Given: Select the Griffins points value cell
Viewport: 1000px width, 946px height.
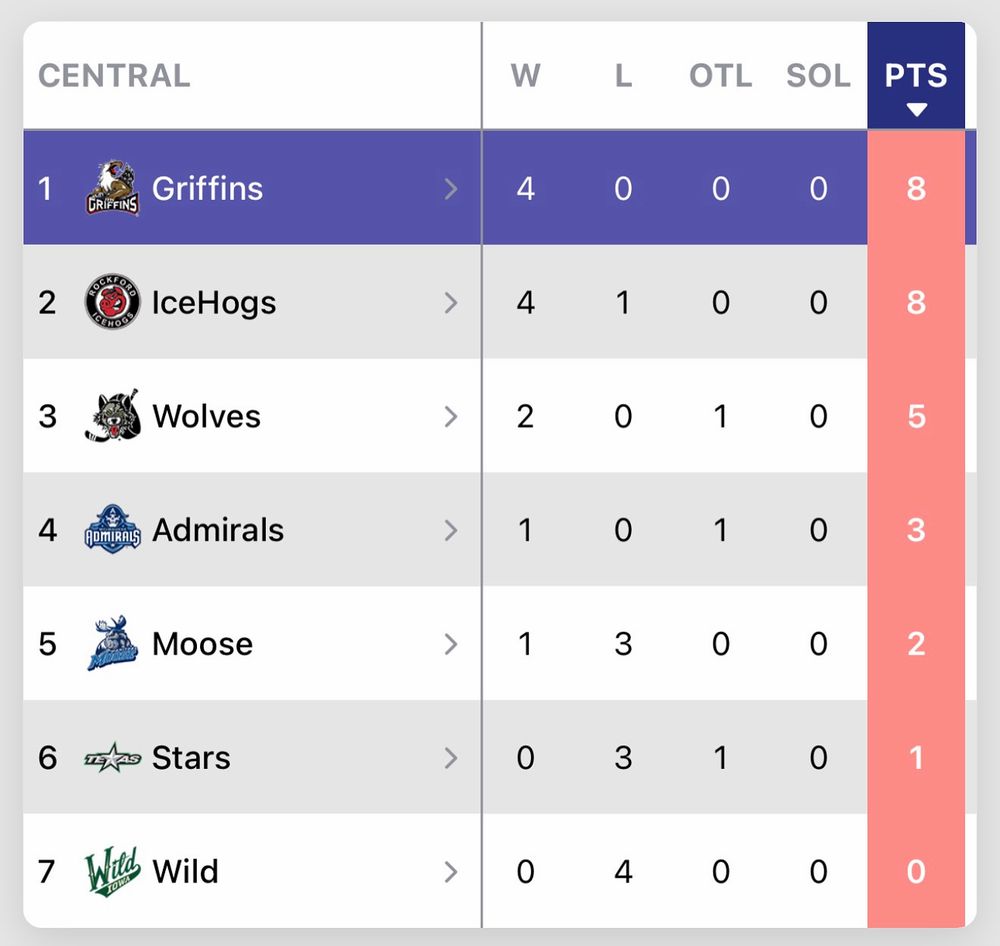Looking at the screenshot, I should click(916, 188).
